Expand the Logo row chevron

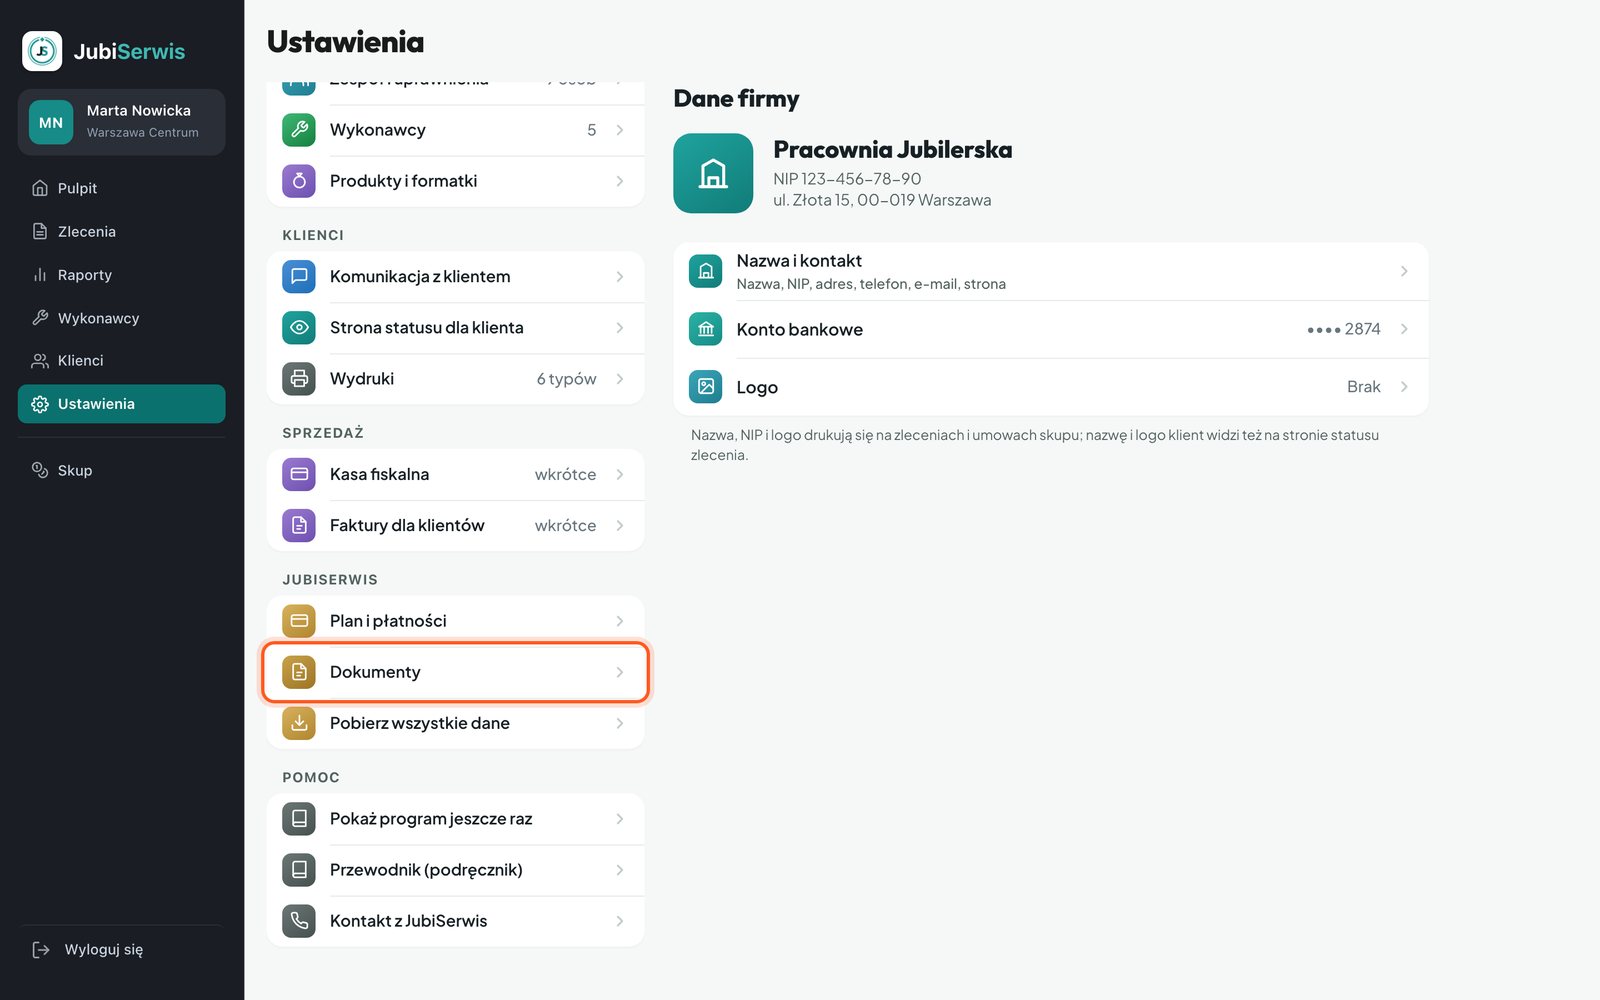click(1404, 387)
